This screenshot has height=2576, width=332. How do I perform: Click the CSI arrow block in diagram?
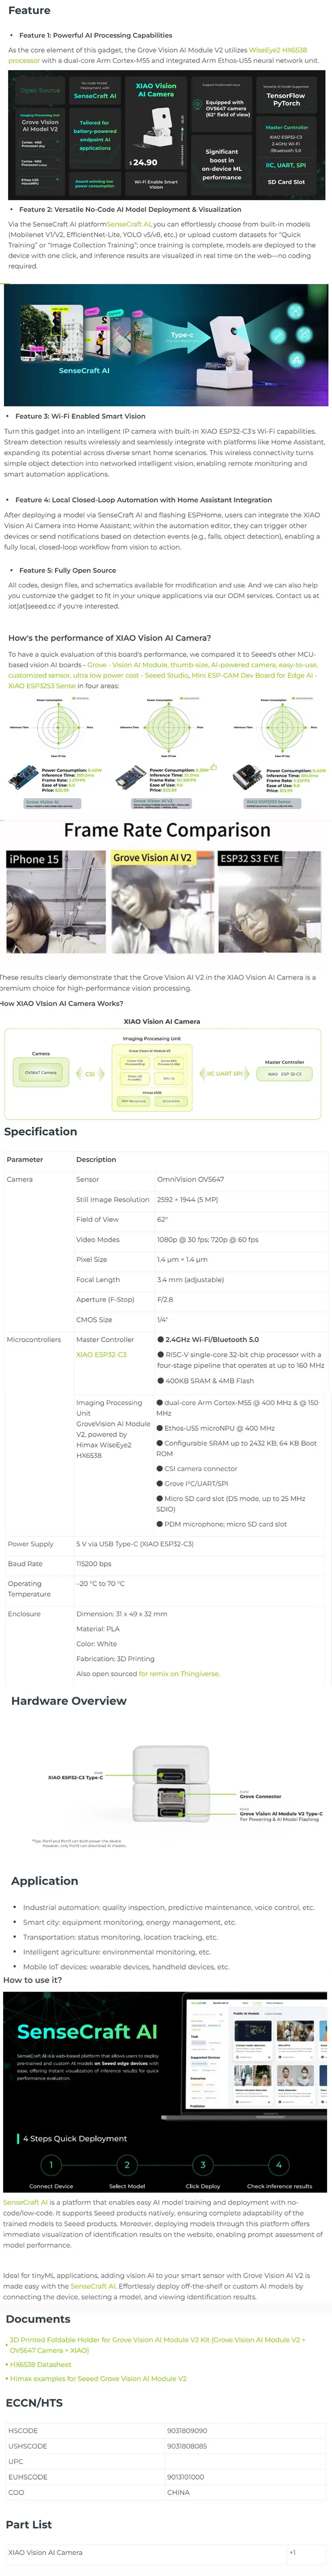click(x=90, y=1074)
